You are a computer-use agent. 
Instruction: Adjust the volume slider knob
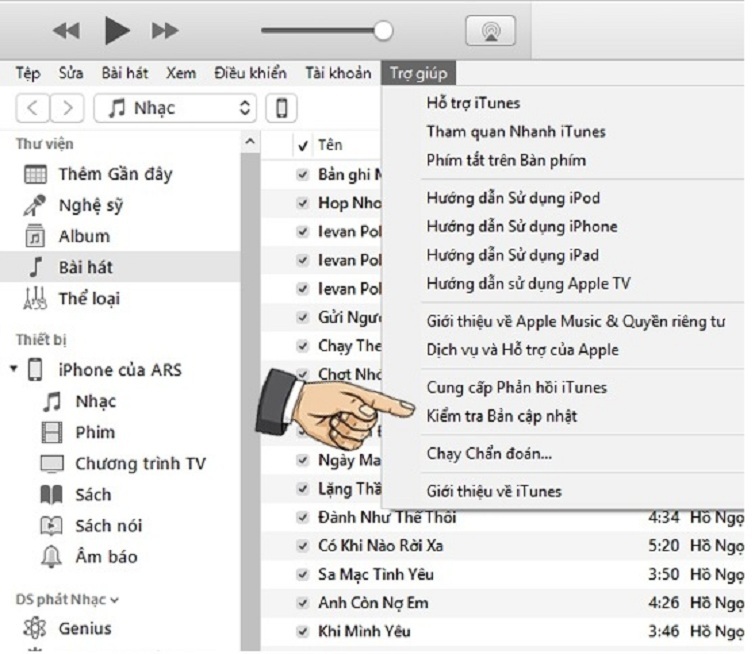(x=382, y=31)
